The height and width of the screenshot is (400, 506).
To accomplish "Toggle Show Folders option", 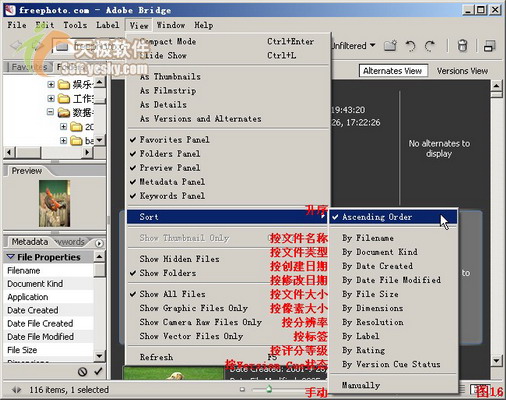I will tap(228, 273).
